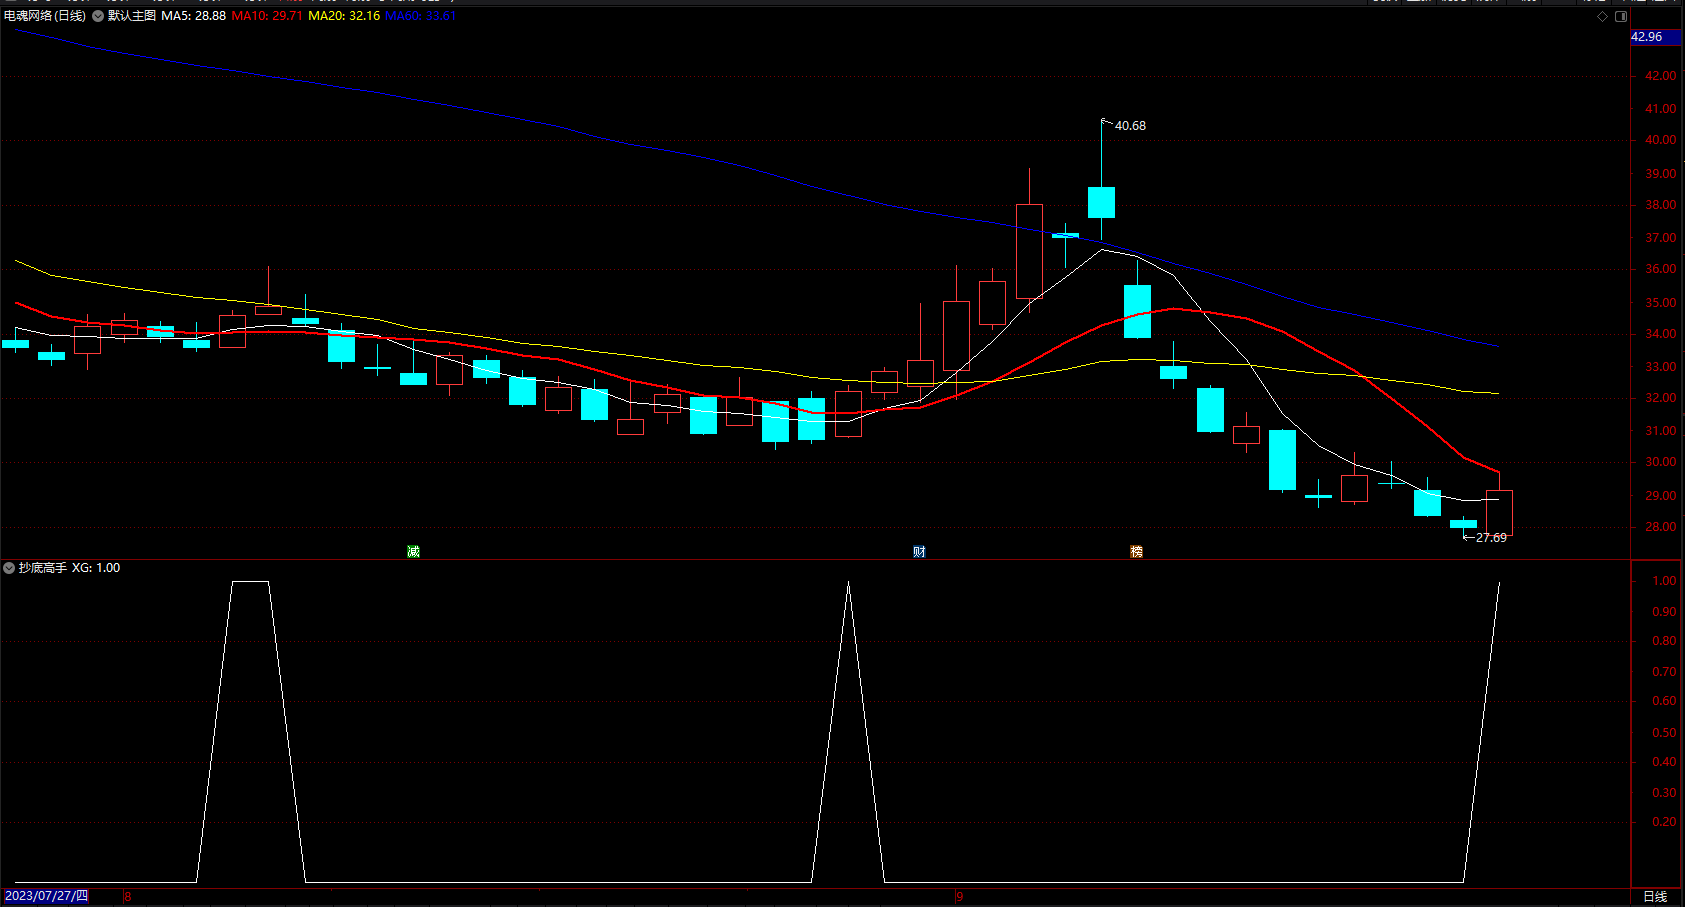1685x907 pixels.
Task: Click the last red hollow candlestick
Action: click(1499, 513)
